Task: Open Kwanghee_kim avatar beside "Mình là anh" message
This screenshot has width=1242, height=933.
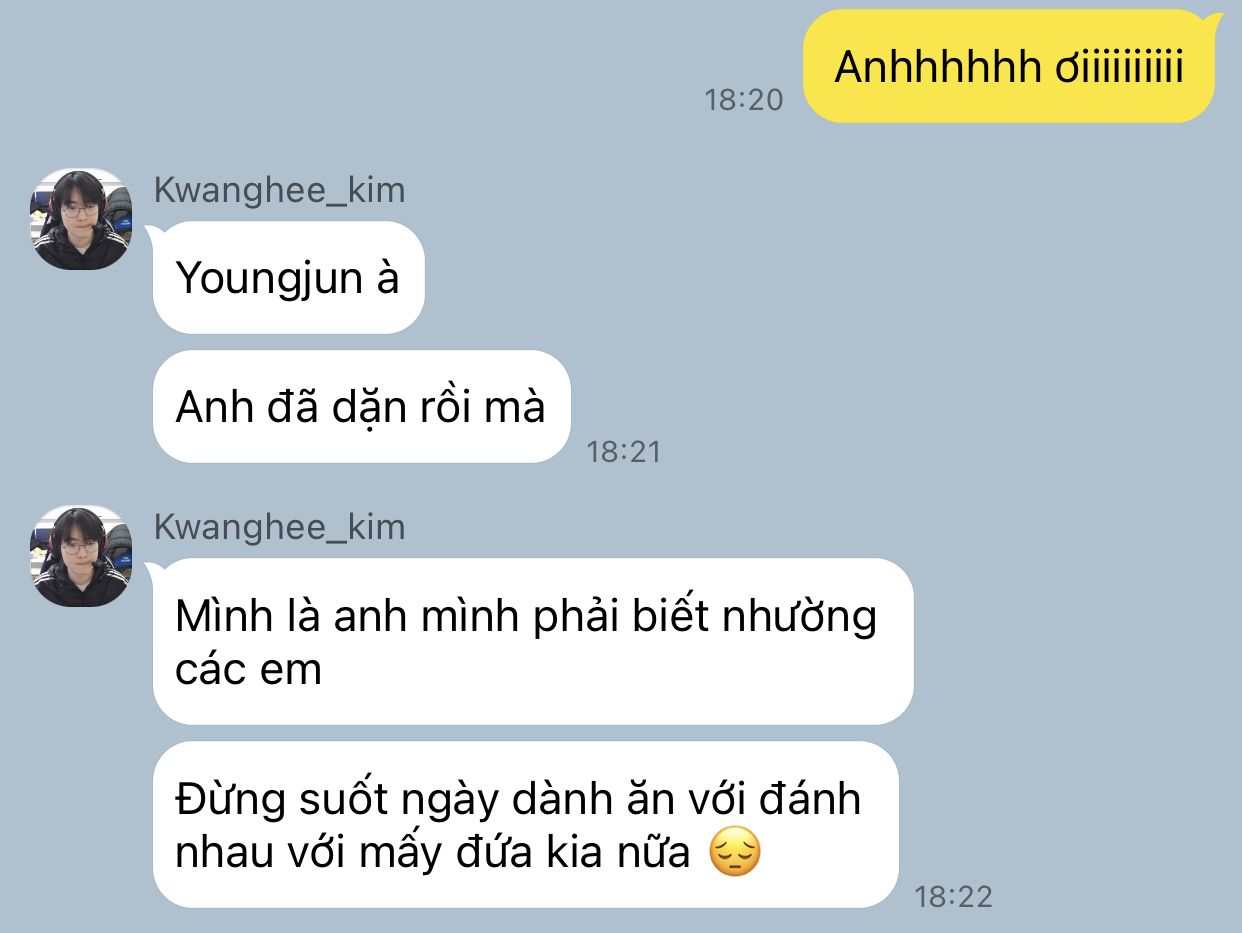Action: tap(80, 556)
